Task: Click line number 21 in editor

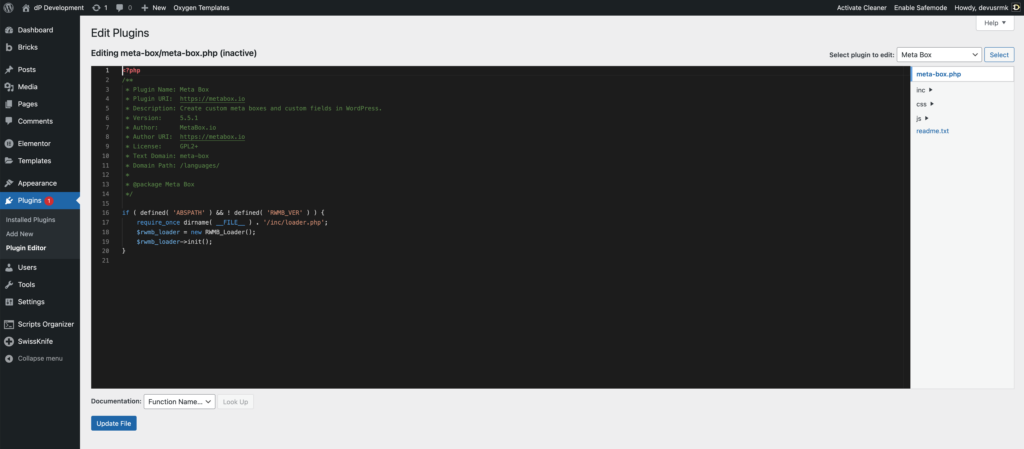Action: pyautogui.click(x=105, y=261)
